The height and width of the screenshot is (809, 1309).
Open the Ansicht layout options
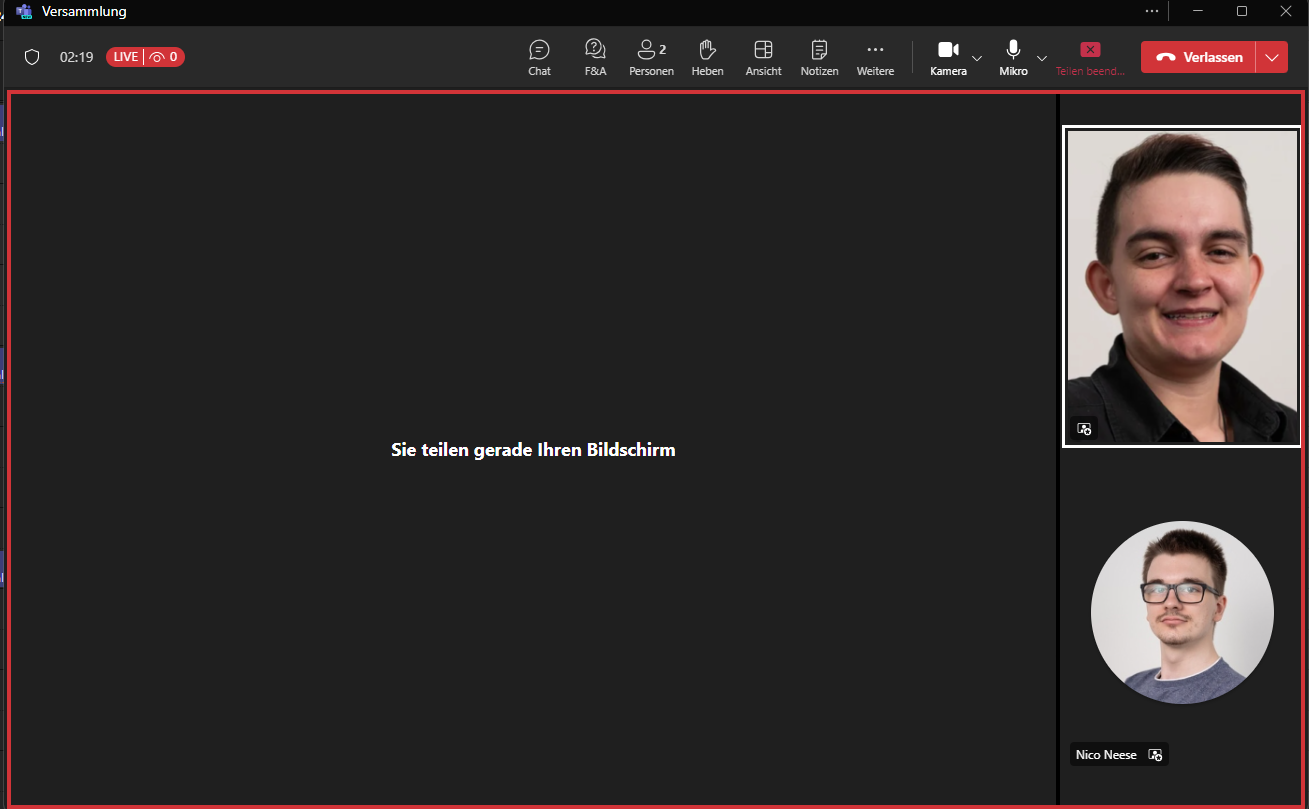tap(763, 57)
